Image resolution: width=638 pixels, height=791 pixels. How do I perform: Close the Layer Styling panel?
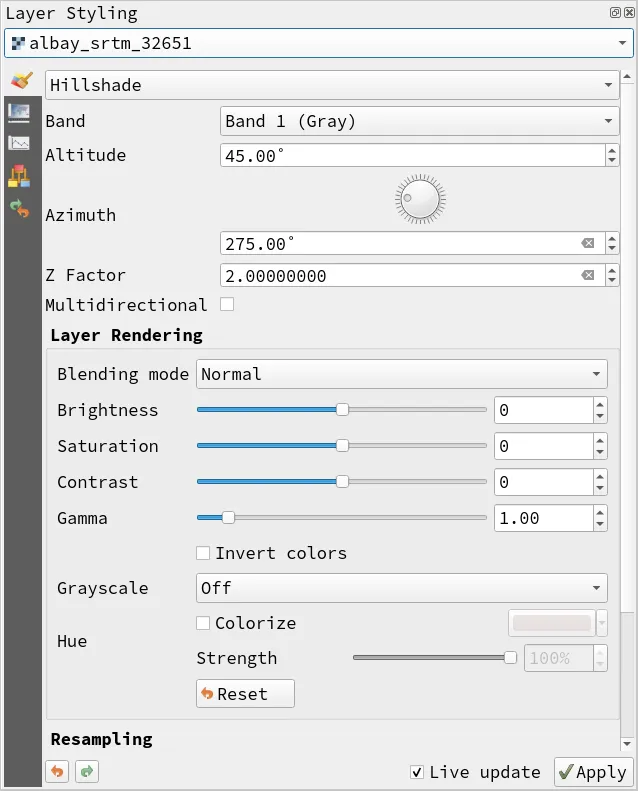(629, 13)
